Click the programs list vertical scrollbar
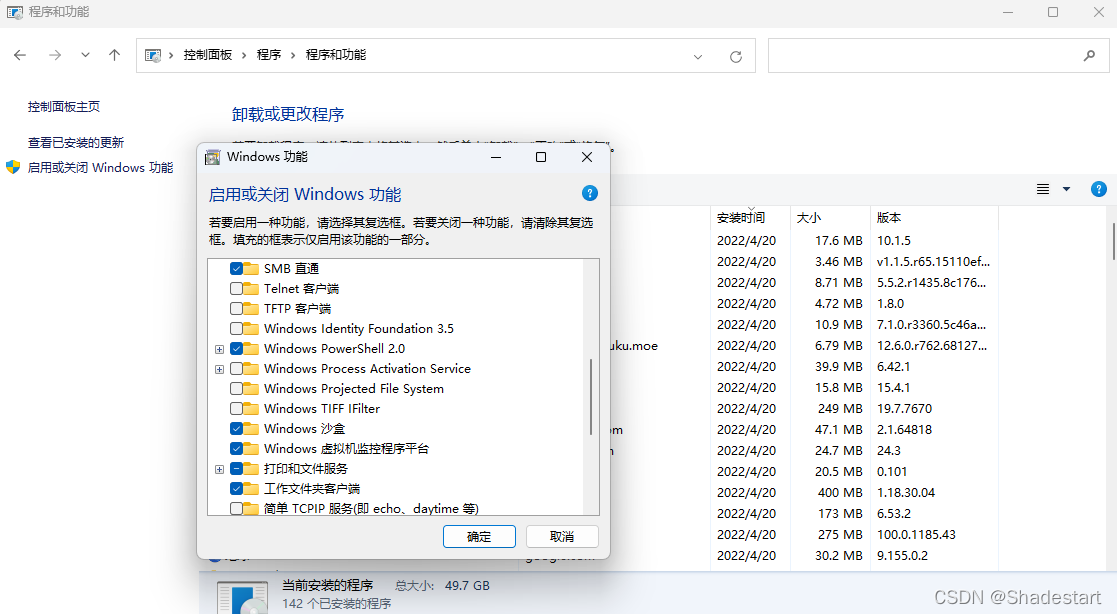Image resolution: width=1117 pixels, height=614 pixels. pyautogui.click(x=1112, y=242)
